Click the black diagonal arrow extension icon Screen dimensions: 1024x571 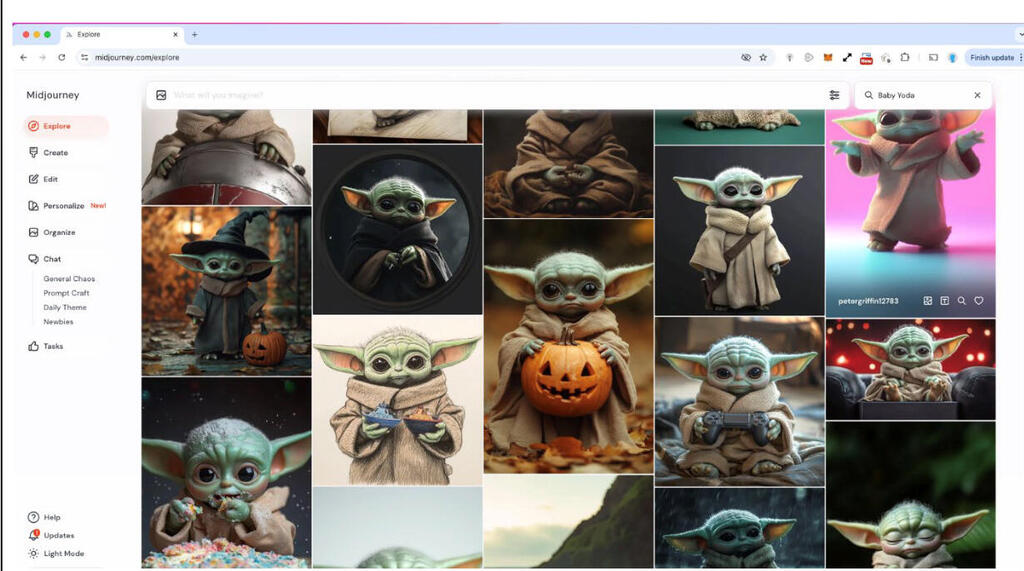tap(847, 57)
